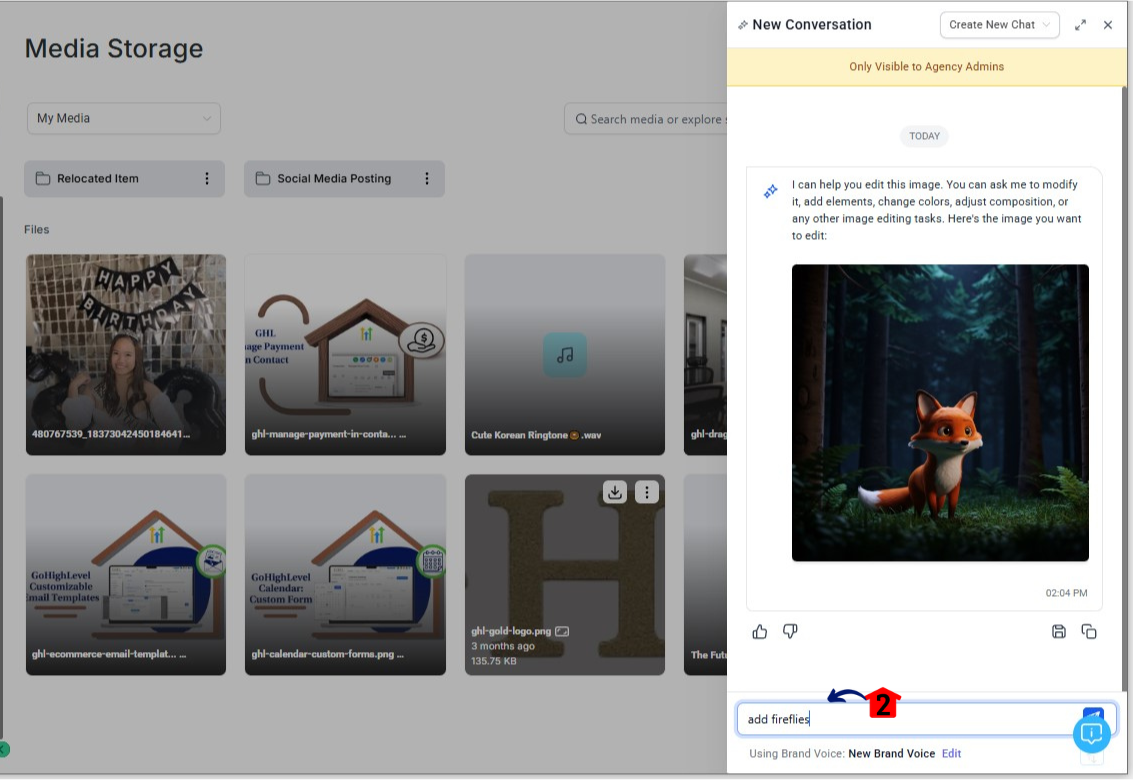Open the Happy Birthday photo thumbnail
Image resolution: width=1133 pixels, height=780 pixels.
tap(126, 354)
